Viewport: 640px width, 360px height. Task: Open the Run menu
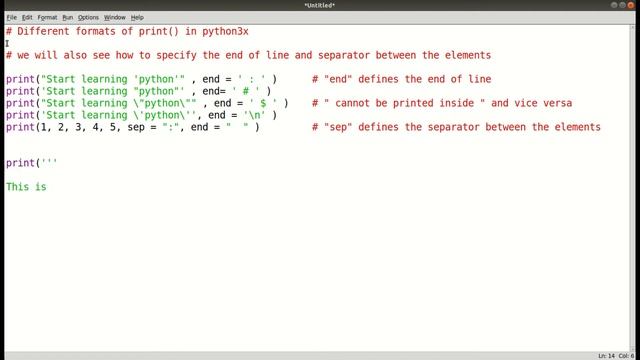pyautogui.click(x=67, y=18)
